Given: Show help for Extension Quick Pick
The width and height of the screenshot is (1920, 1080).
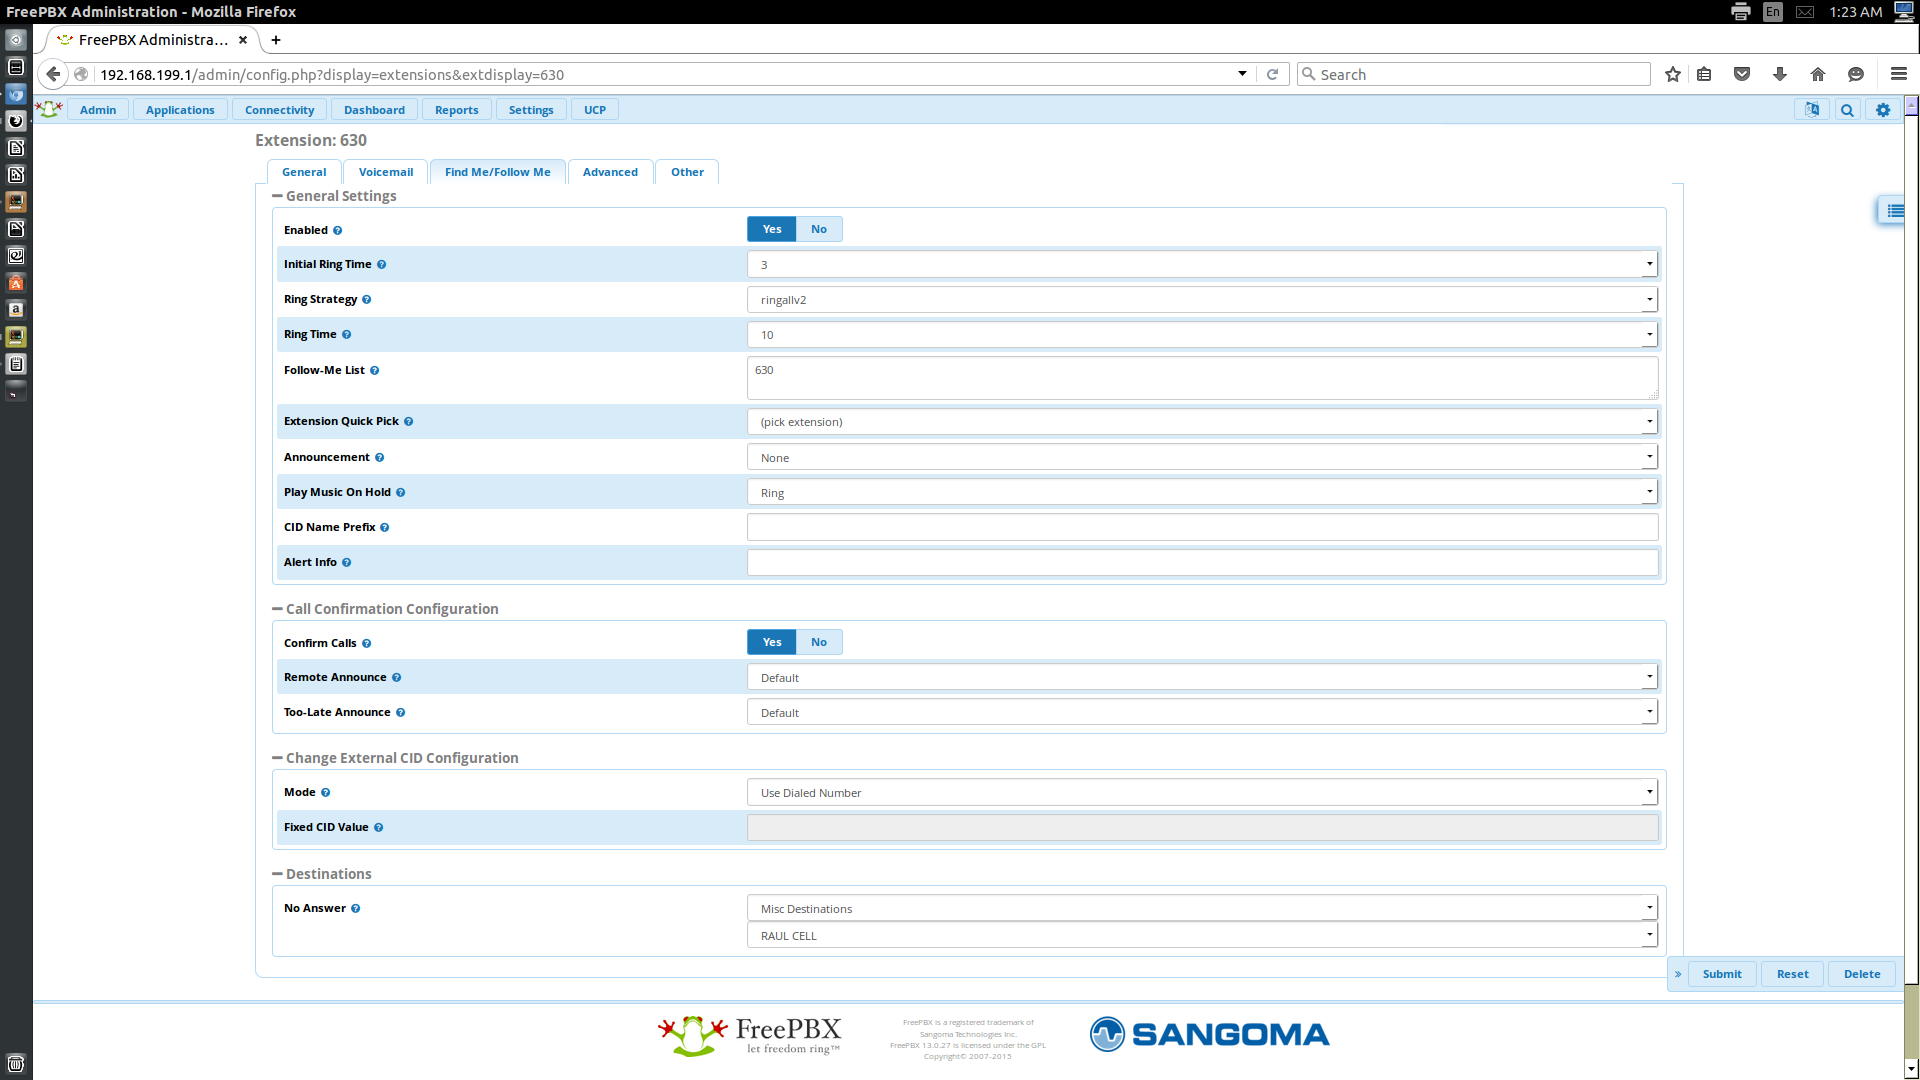Looking at the screenshot, I should tap(408, 422).
